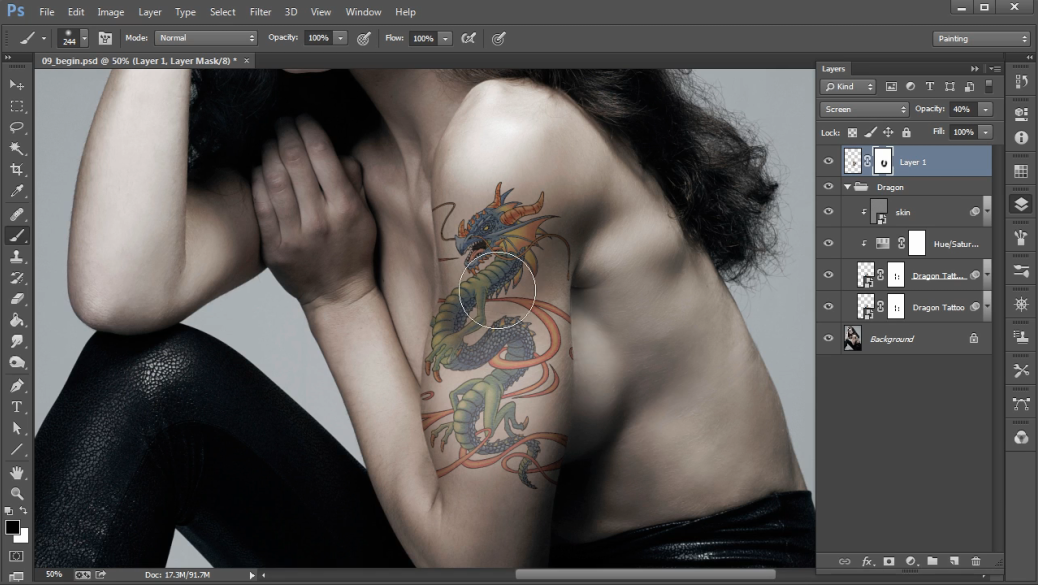Image resolution: width=1038 pixels, height=585 pixels.
Task: Hide the Dragon group visibility eye
Action: pos(828,187)
